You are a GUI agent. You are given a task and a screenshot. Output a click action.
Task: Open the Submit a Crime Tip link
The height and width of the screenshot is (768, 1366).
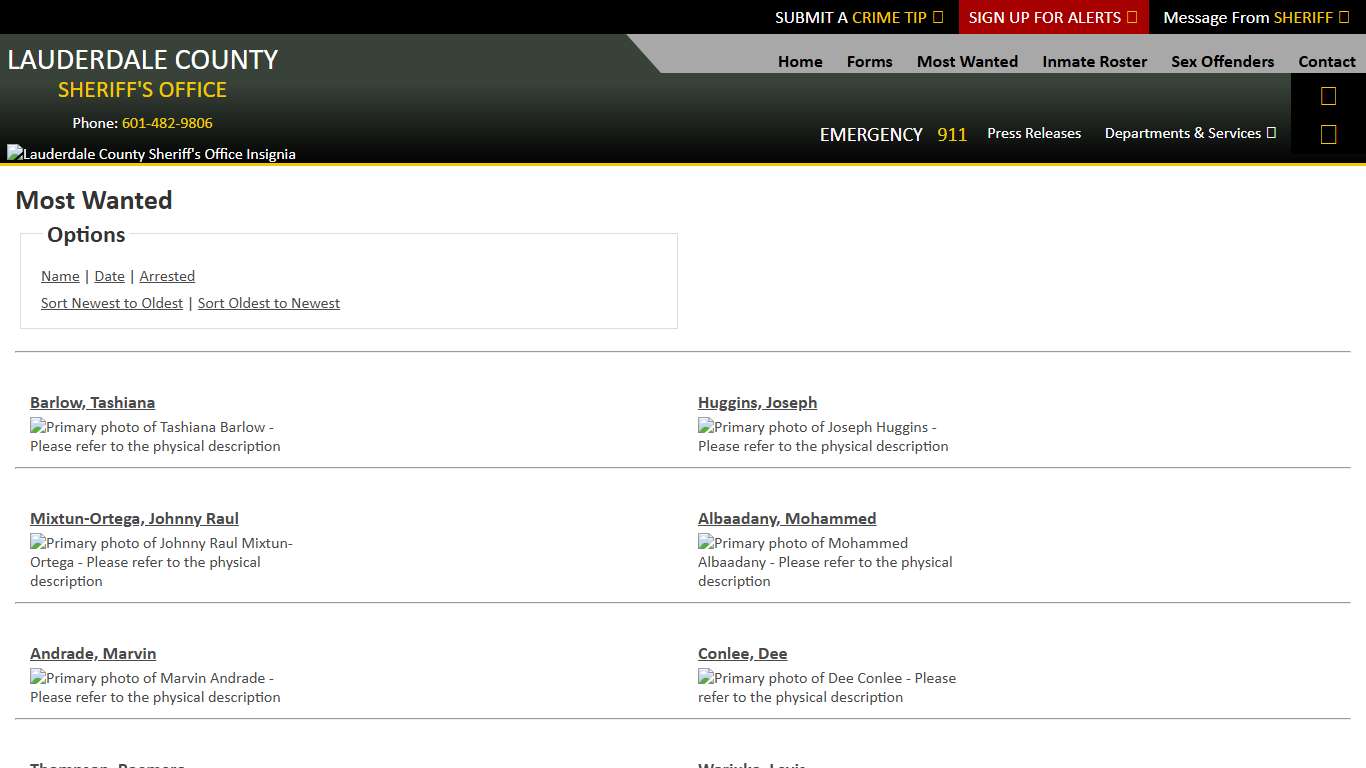858,17
